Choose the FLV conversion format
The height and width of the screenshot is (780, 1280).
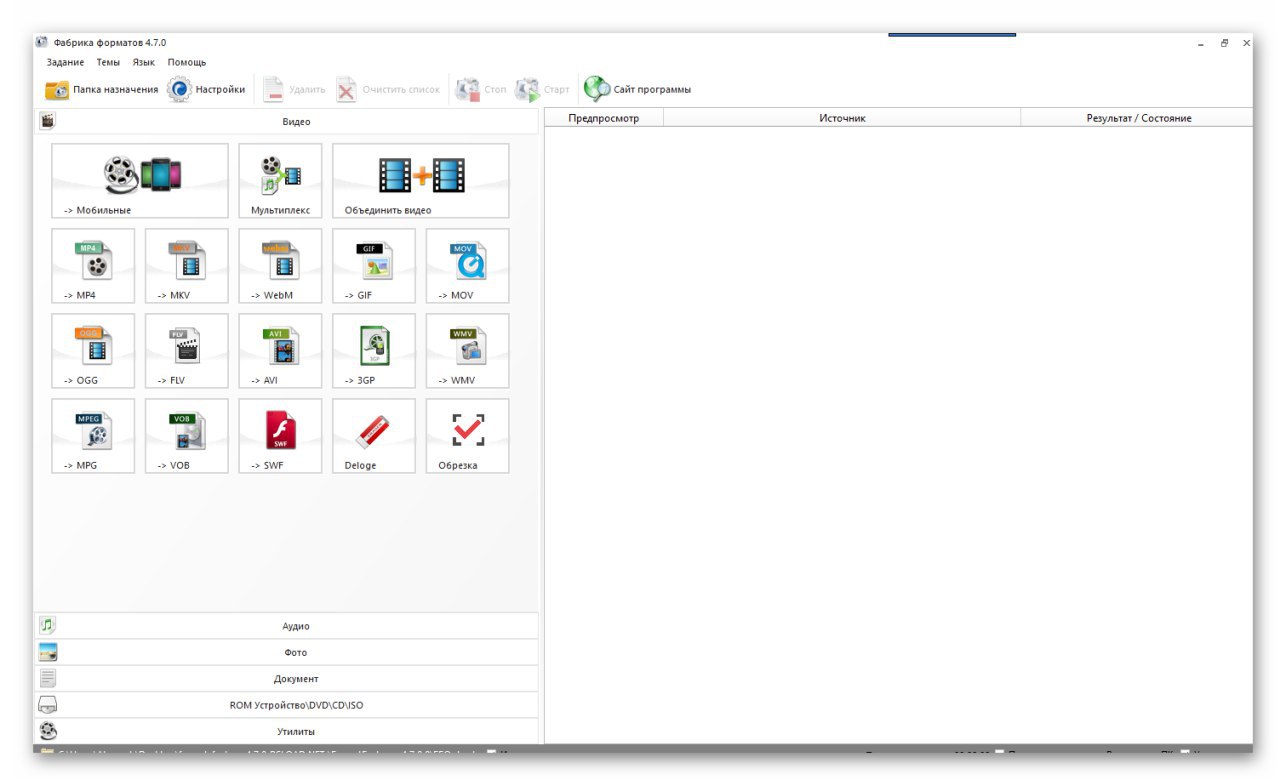click(187, 351)
